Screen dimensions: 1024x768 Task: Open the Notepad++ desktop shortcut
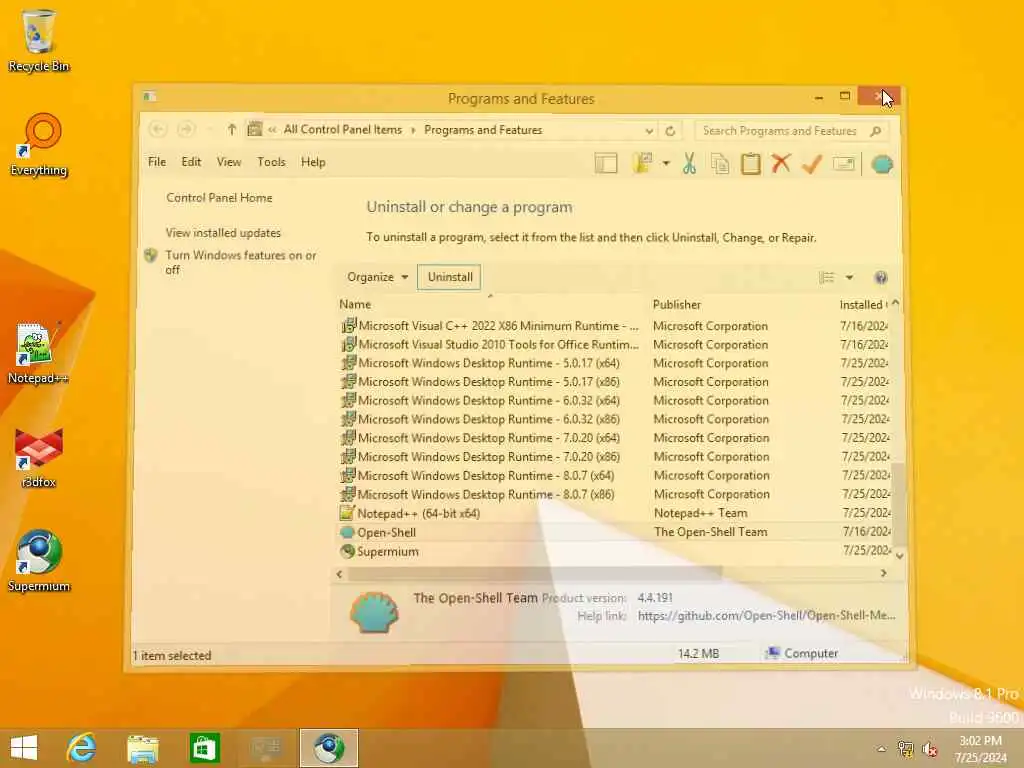pos(38,353)
